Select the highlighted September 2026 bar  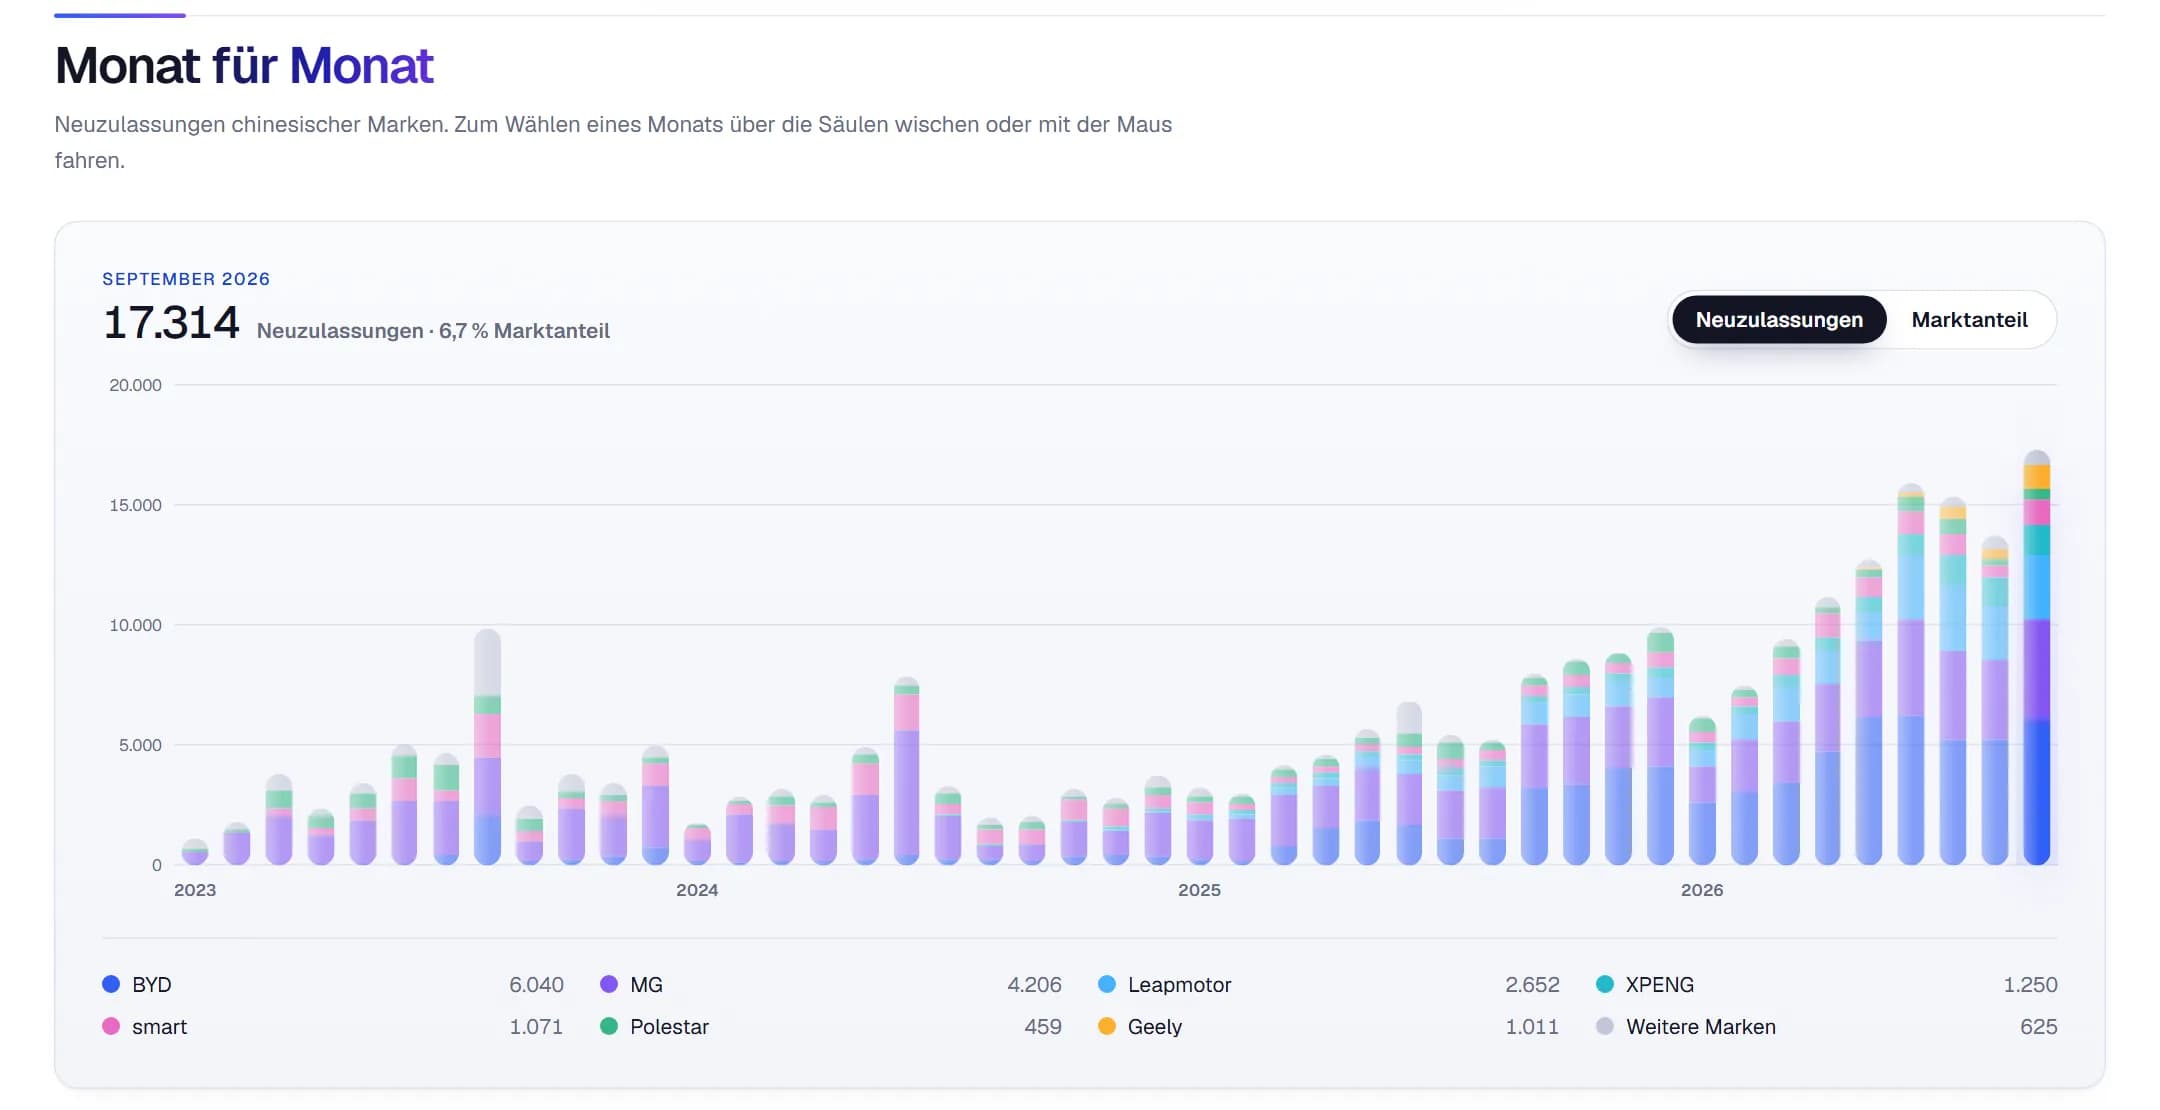pyautogui.click(x=2037, y=658)
